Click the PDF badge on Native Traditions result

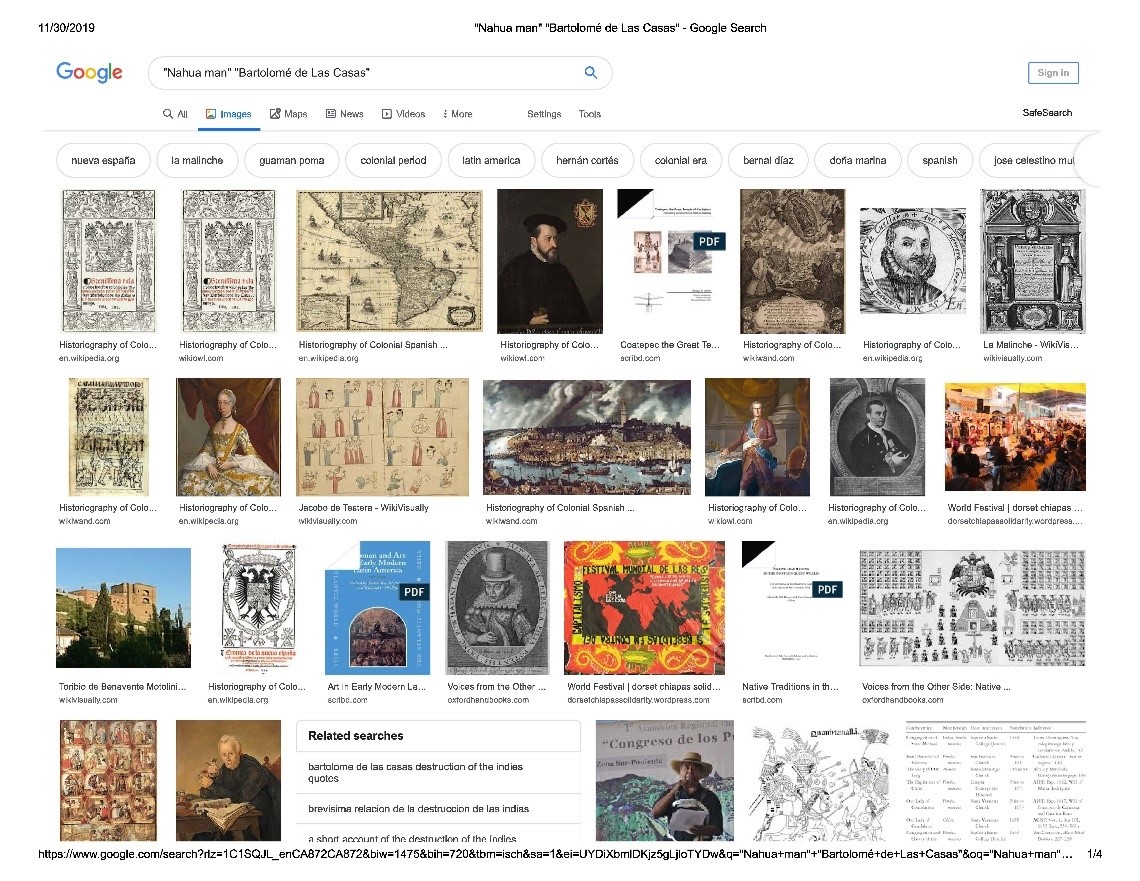827,590
